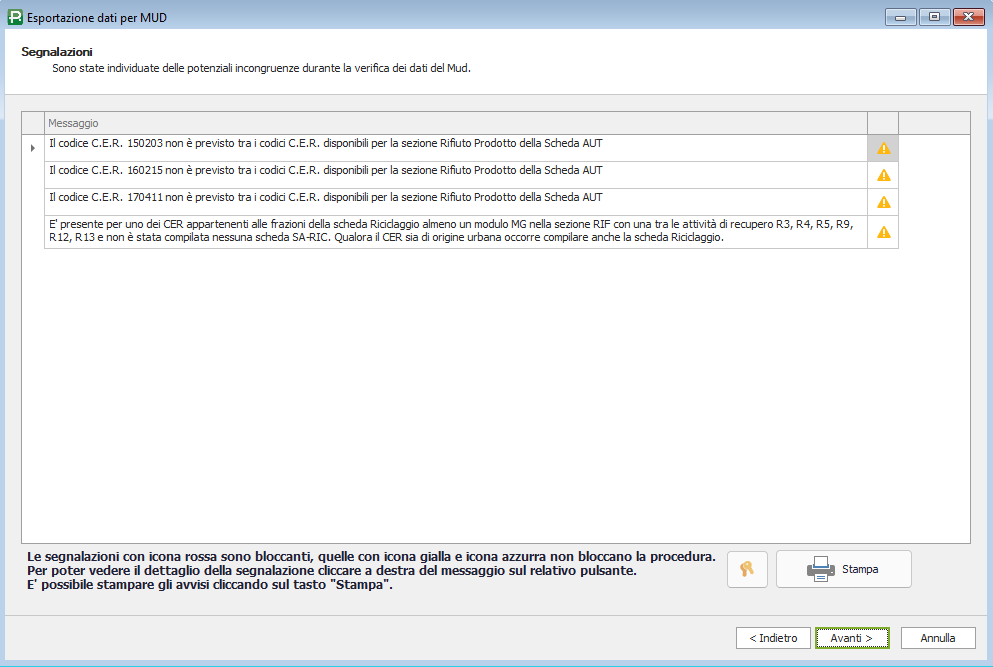Image resolution: width=993 pixels, height=667 pixels.
Task: Open the warning detail for C.E.R. 160215
Action: pos(883,175)
